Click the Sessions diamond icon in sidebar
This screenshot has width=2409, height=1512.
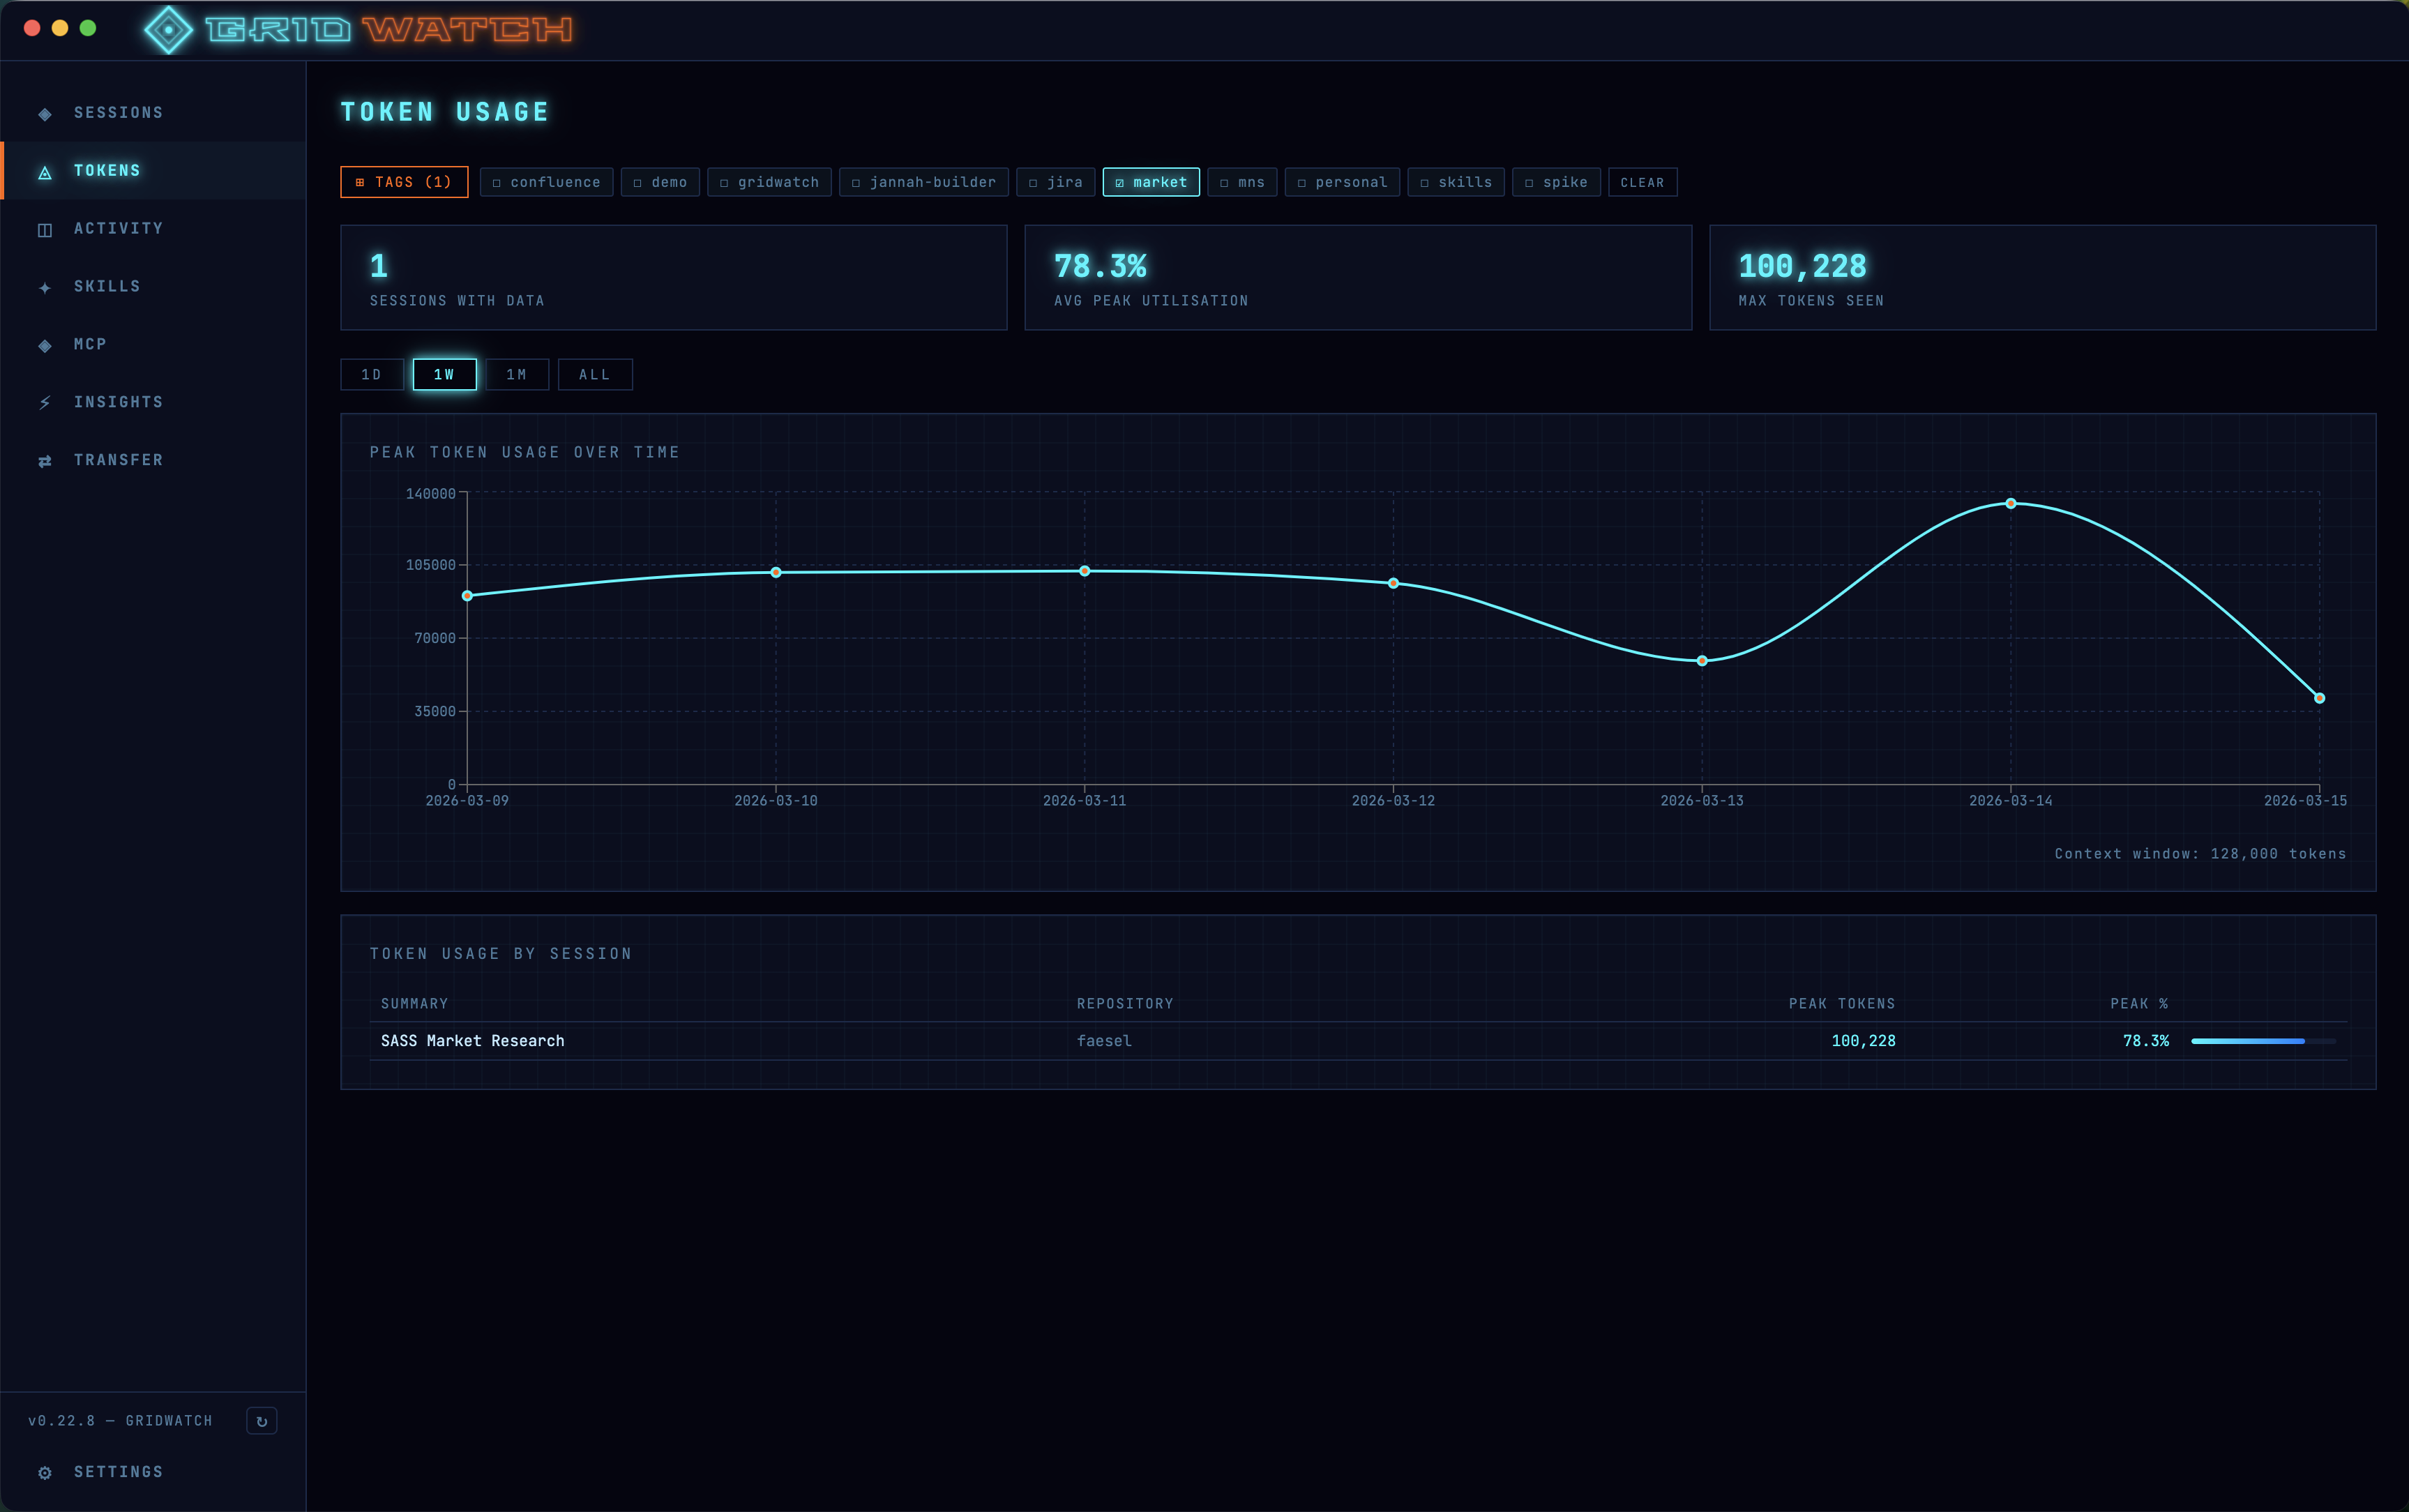tap(45, 114)
